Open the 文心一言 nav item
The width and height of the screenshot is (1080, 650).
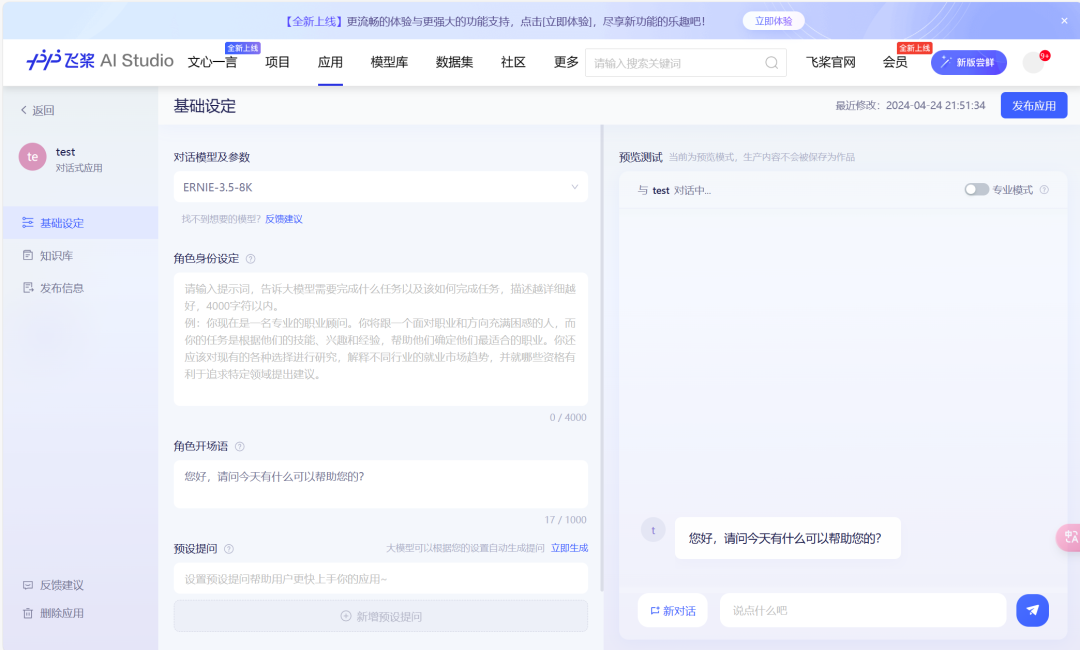point(212,62)
